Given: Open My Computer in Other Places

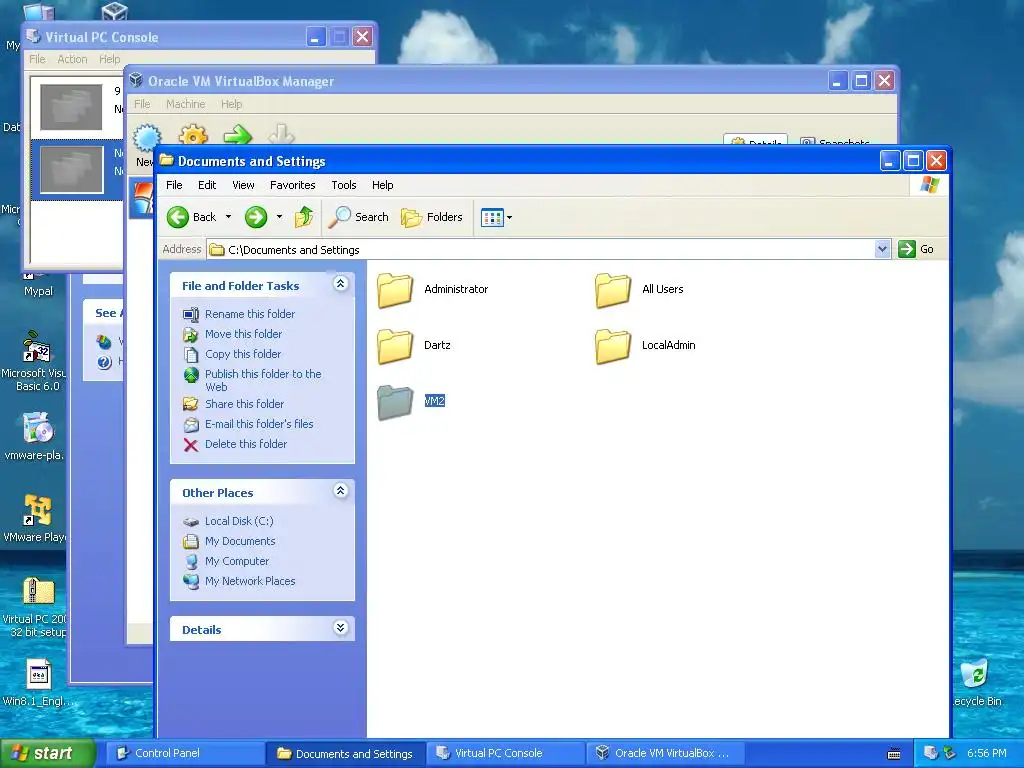Looking at the screenshot, I should [236, 561].
